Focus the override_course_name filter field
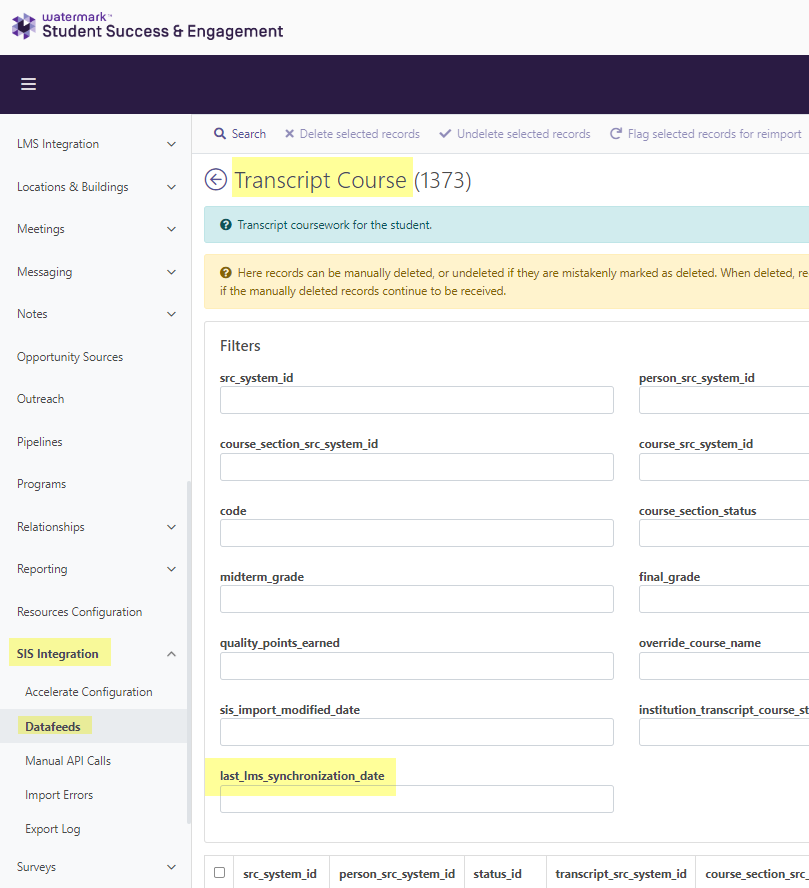This screenshot has width=809, height=888. (724, 666)
